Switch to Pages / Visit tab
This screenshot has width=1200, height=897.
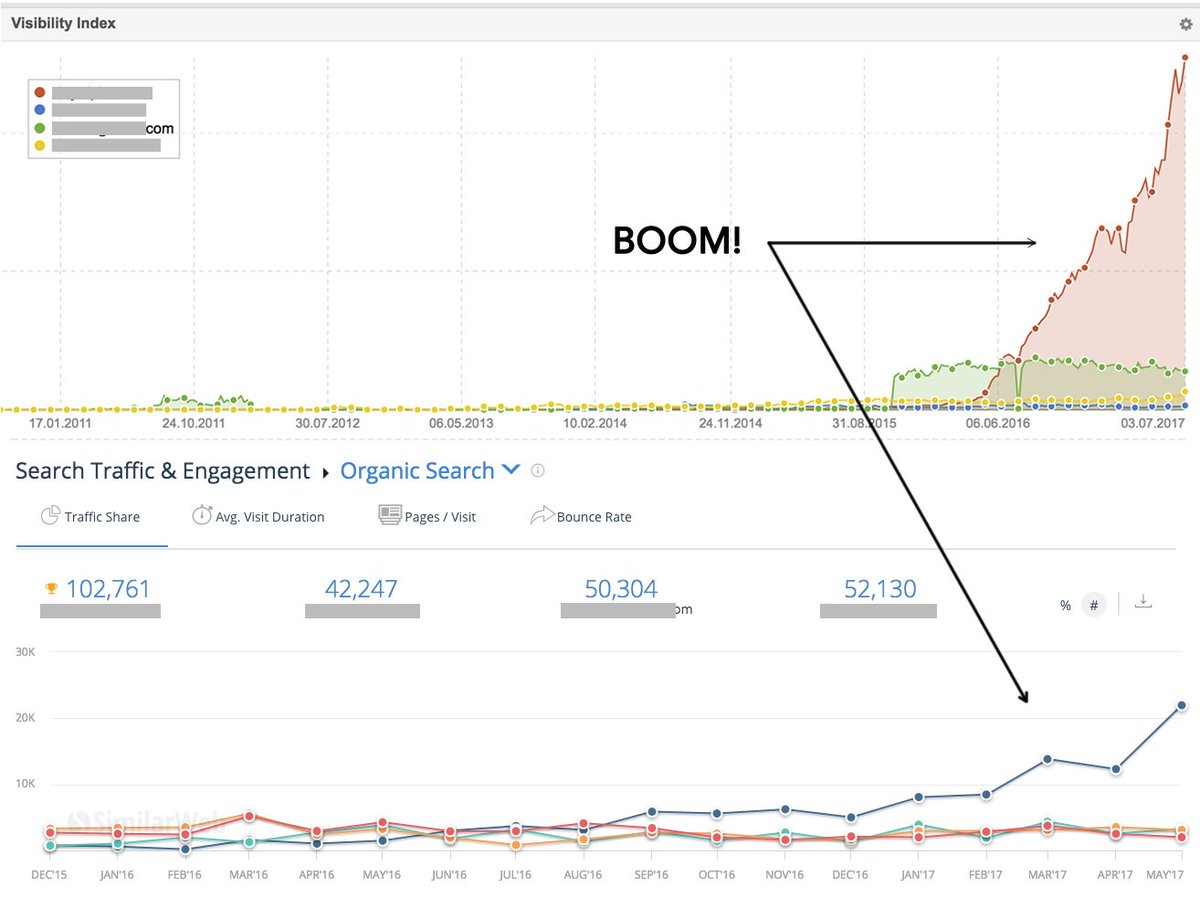pos(427,517)
